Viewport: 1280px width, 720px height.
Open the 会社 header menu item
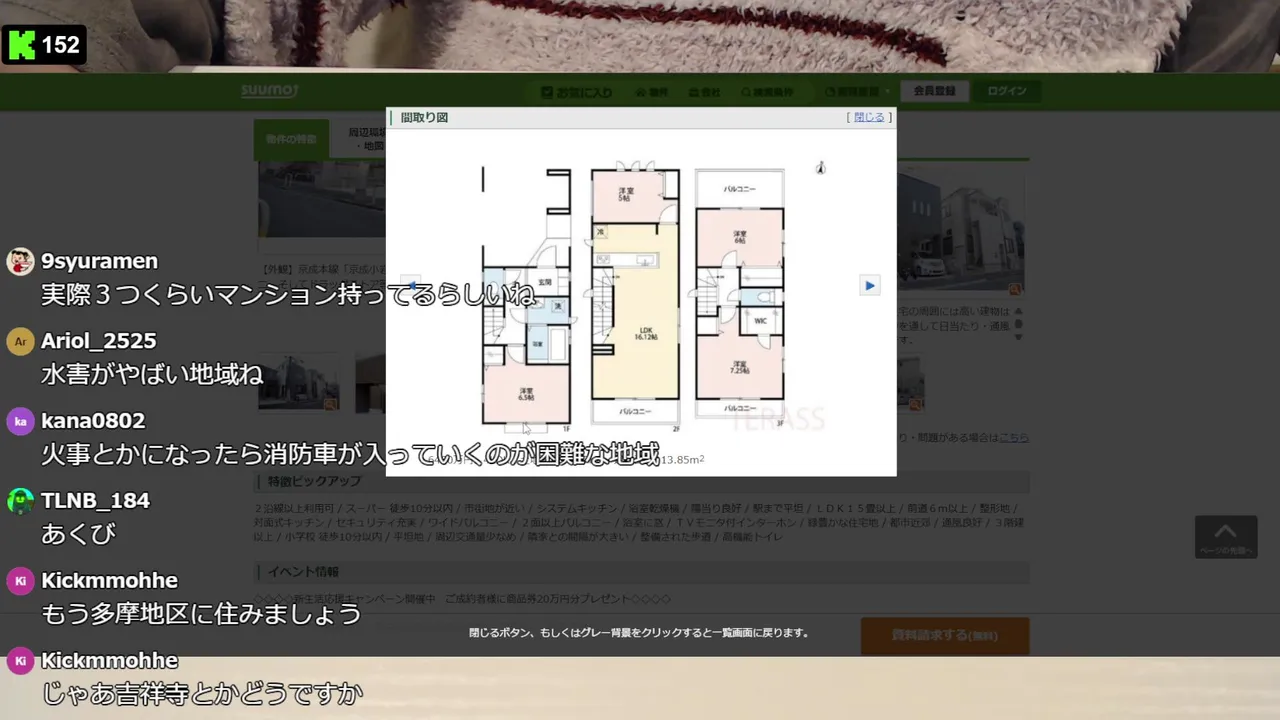coord(704,92)
